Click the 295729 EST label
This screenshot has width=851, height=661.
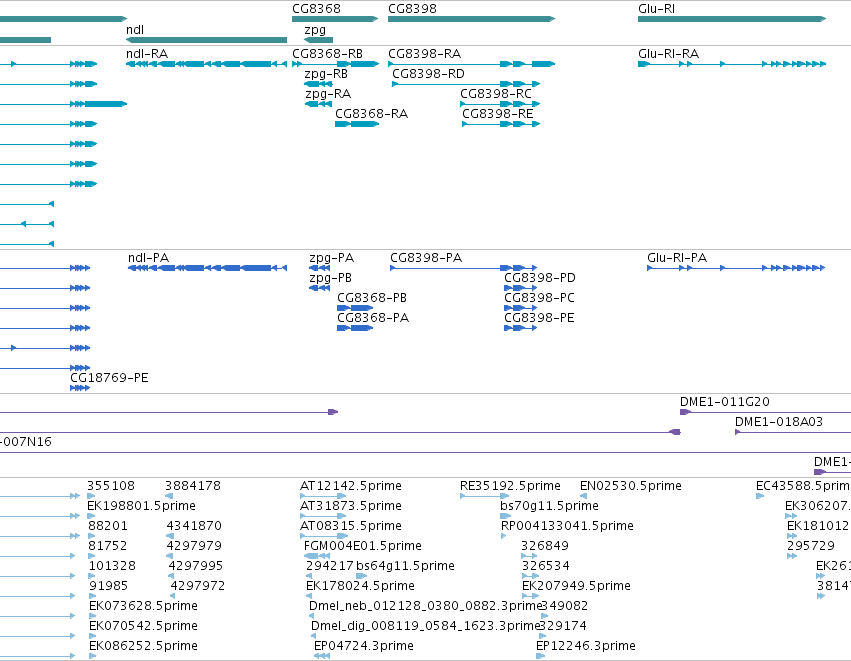coord(811,546)
